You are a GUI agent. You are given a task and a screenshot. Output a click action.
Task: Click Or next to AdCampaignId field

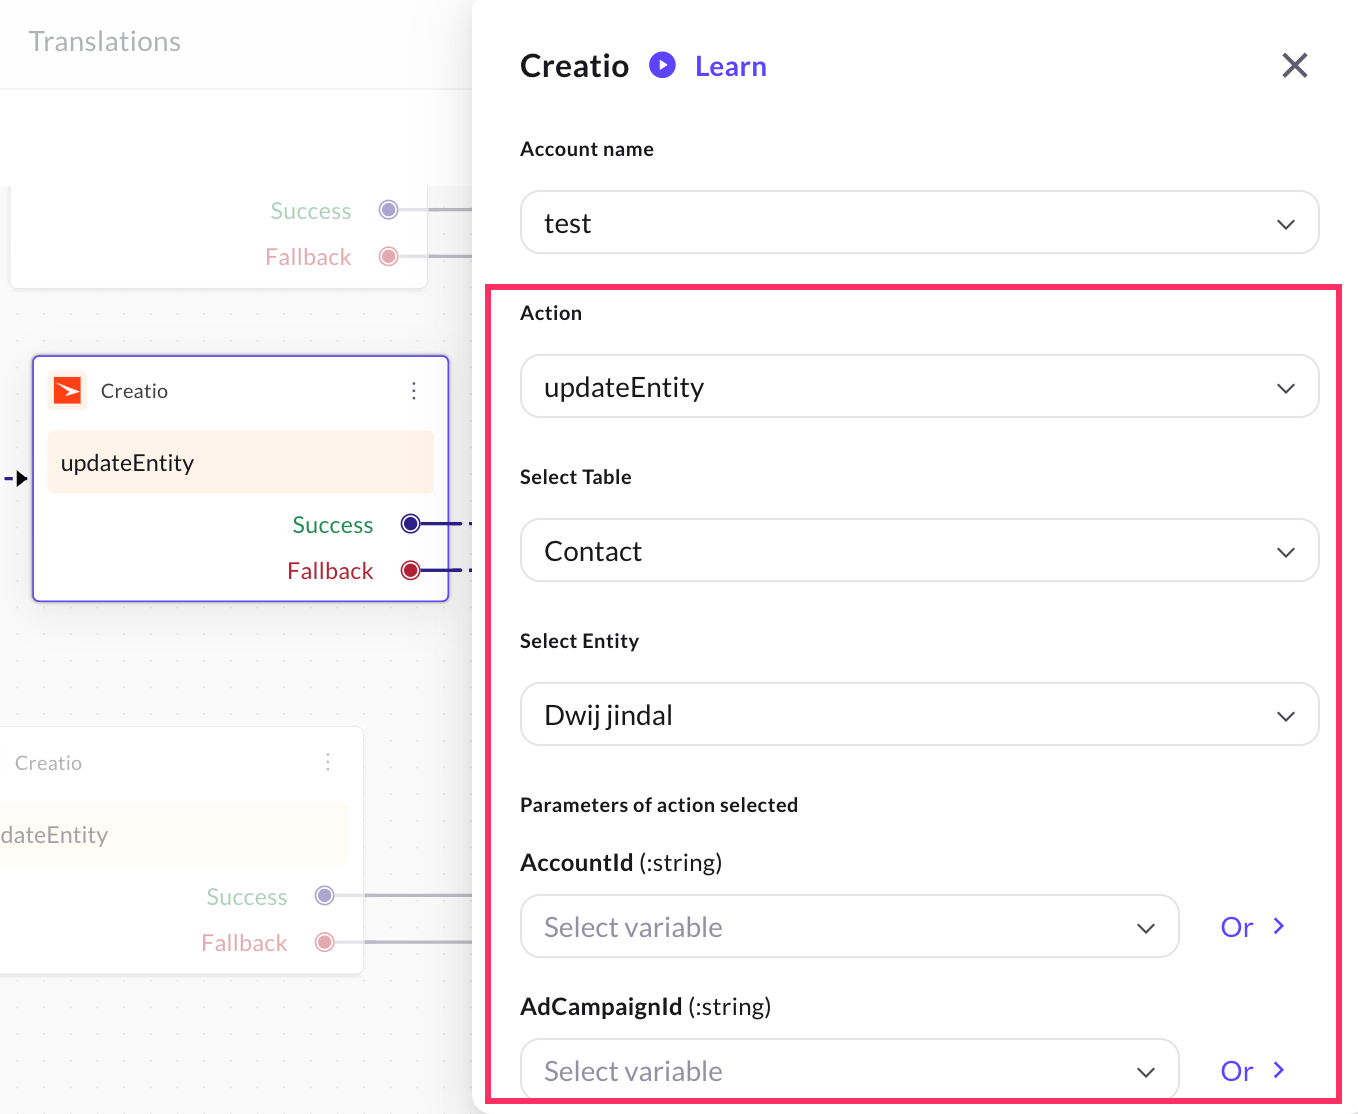click(x=1251, y=1071)
